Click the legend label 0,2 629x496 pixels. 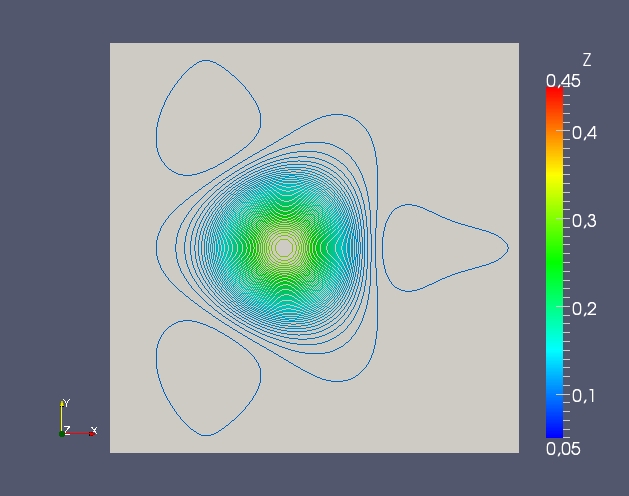pos(584,309)
